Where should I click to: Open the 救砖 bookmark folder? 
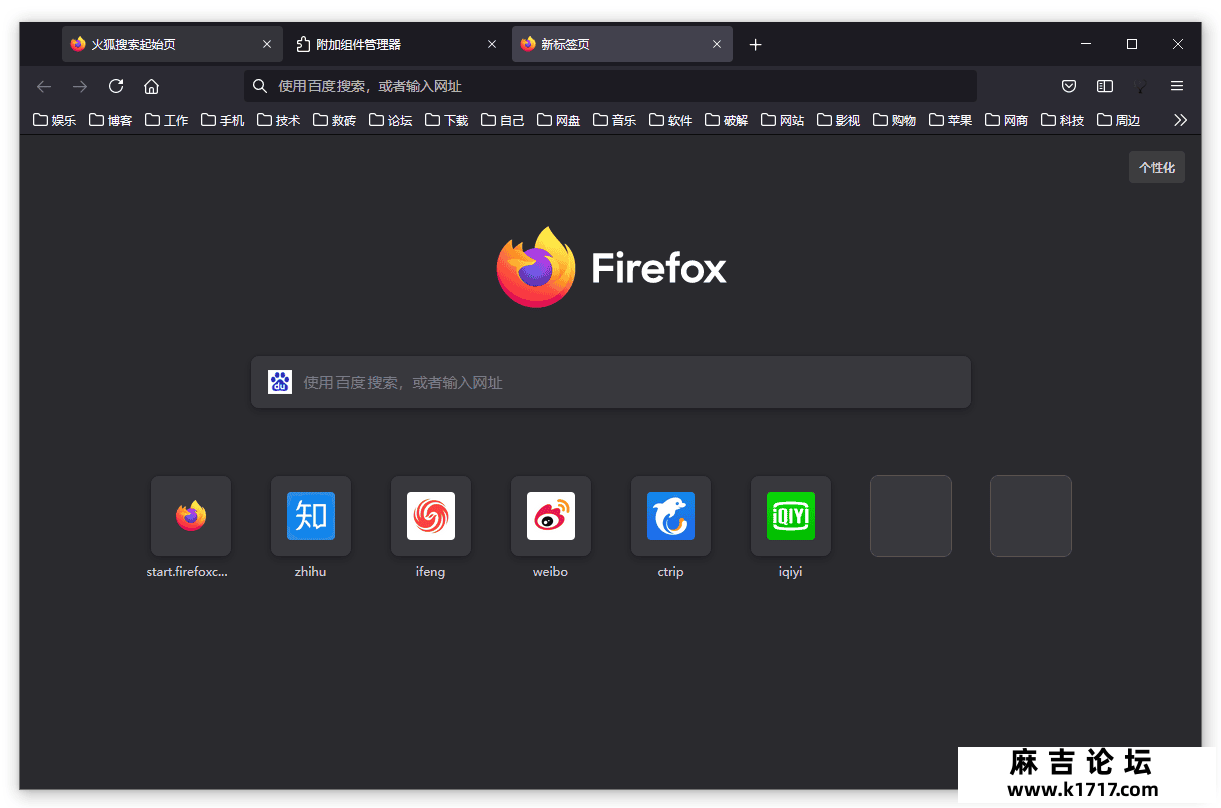pos(334,120)
